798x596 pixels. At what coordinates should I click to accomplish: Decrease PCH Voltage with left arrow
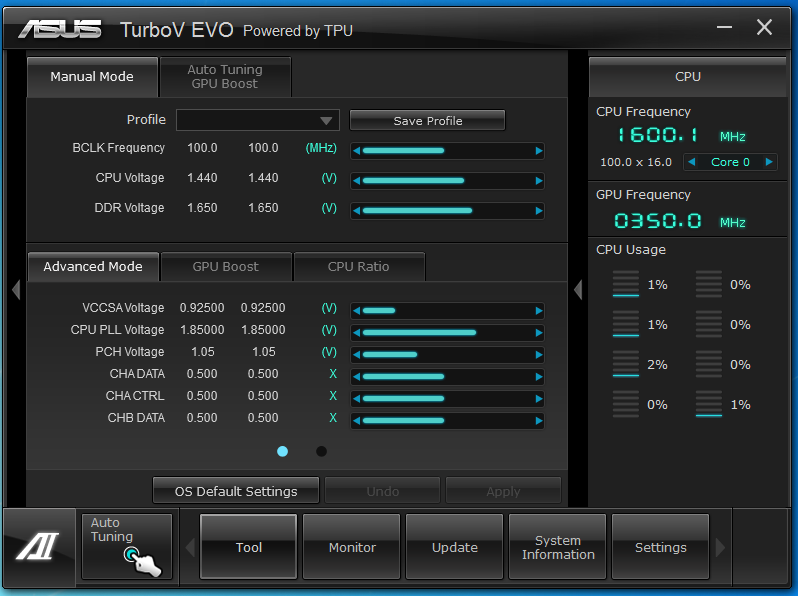[356, 354]
